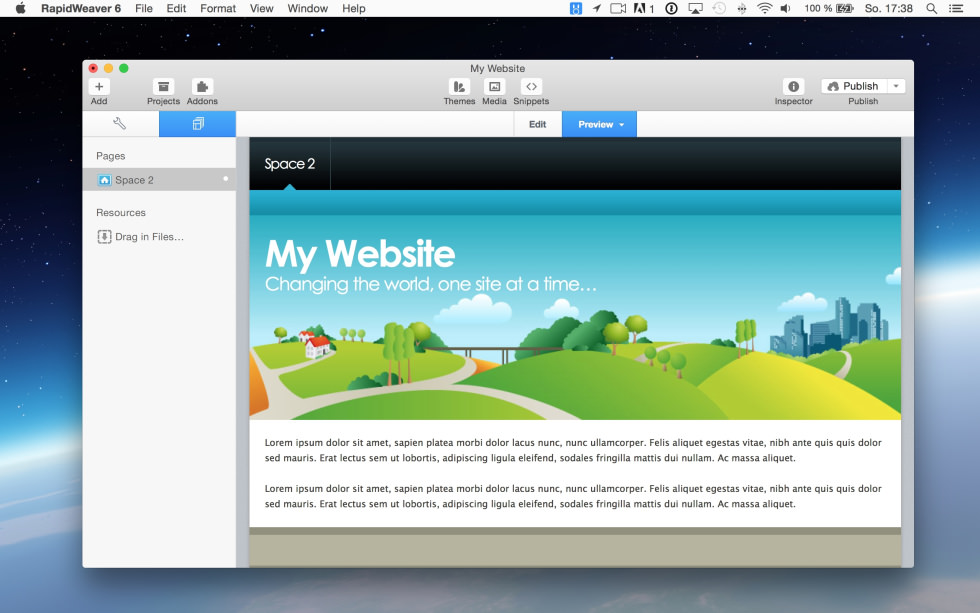
Task: Click the Wi-Fi status icon
Action: pyautogui.click(x=764, y=8)
